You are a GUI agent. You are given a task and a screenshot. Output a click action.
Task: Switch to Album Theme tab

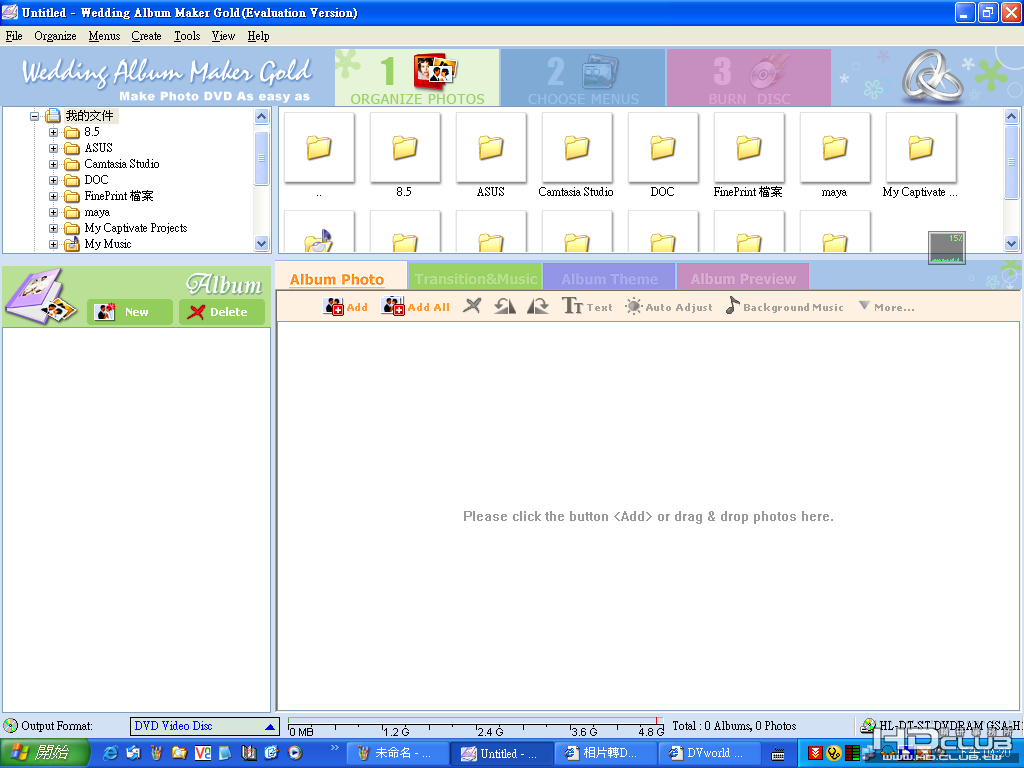pyautogui.click(x=609, y=277)
